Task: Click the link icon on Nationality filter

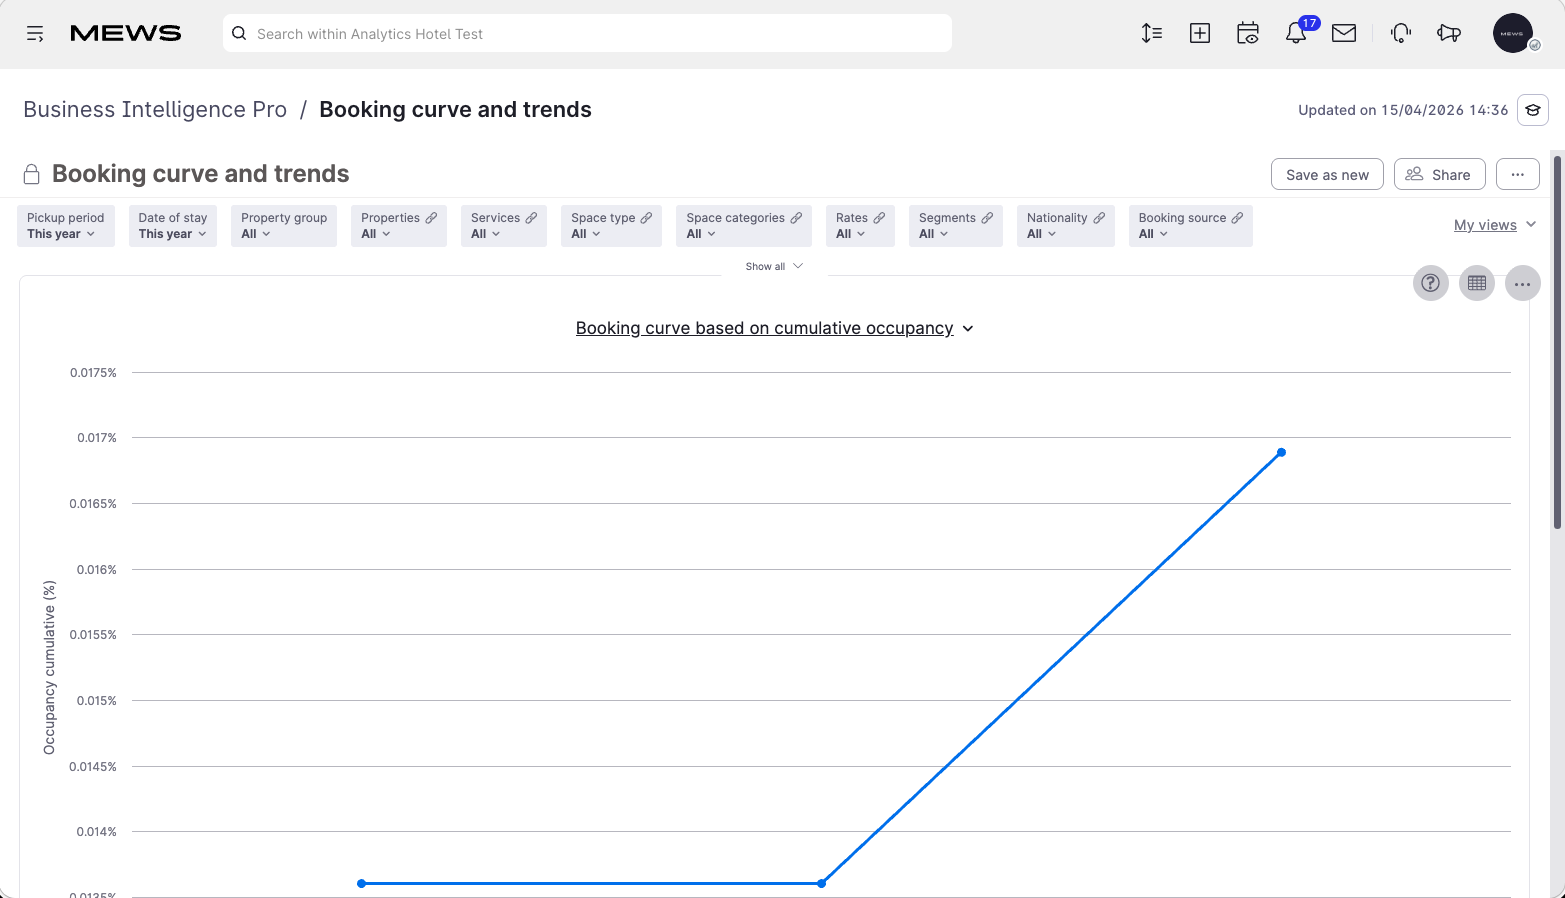Action: [x=1099, y=217]
